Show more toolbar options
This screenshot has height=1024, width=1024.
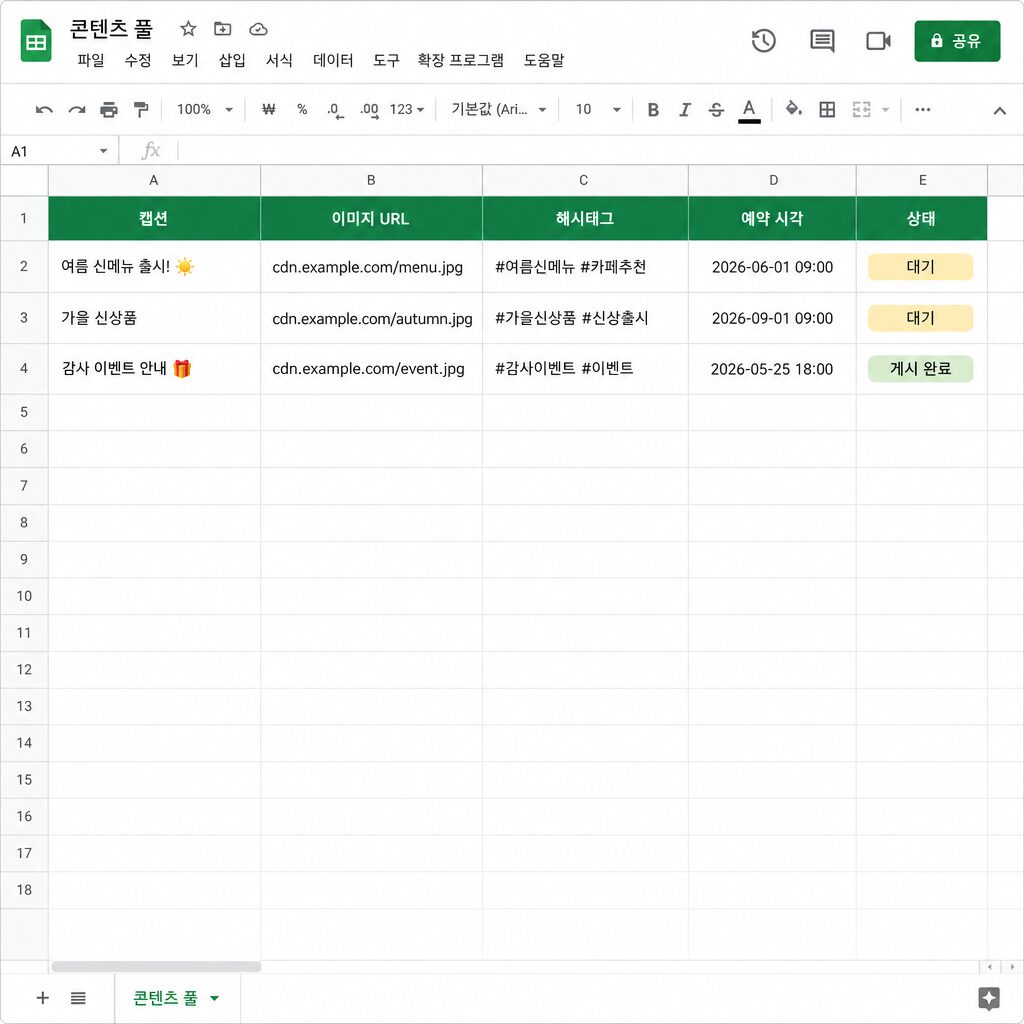pos(922,109)
